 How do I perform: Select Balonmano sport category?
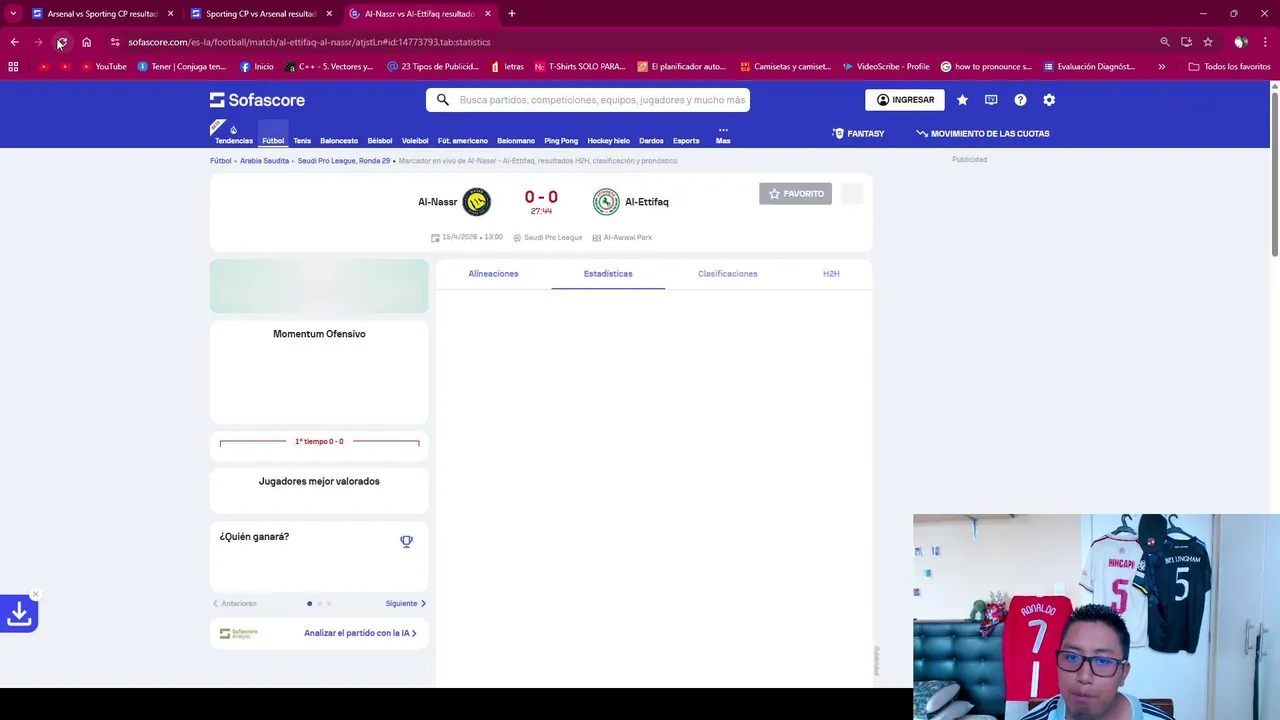[x=516, y=141]
